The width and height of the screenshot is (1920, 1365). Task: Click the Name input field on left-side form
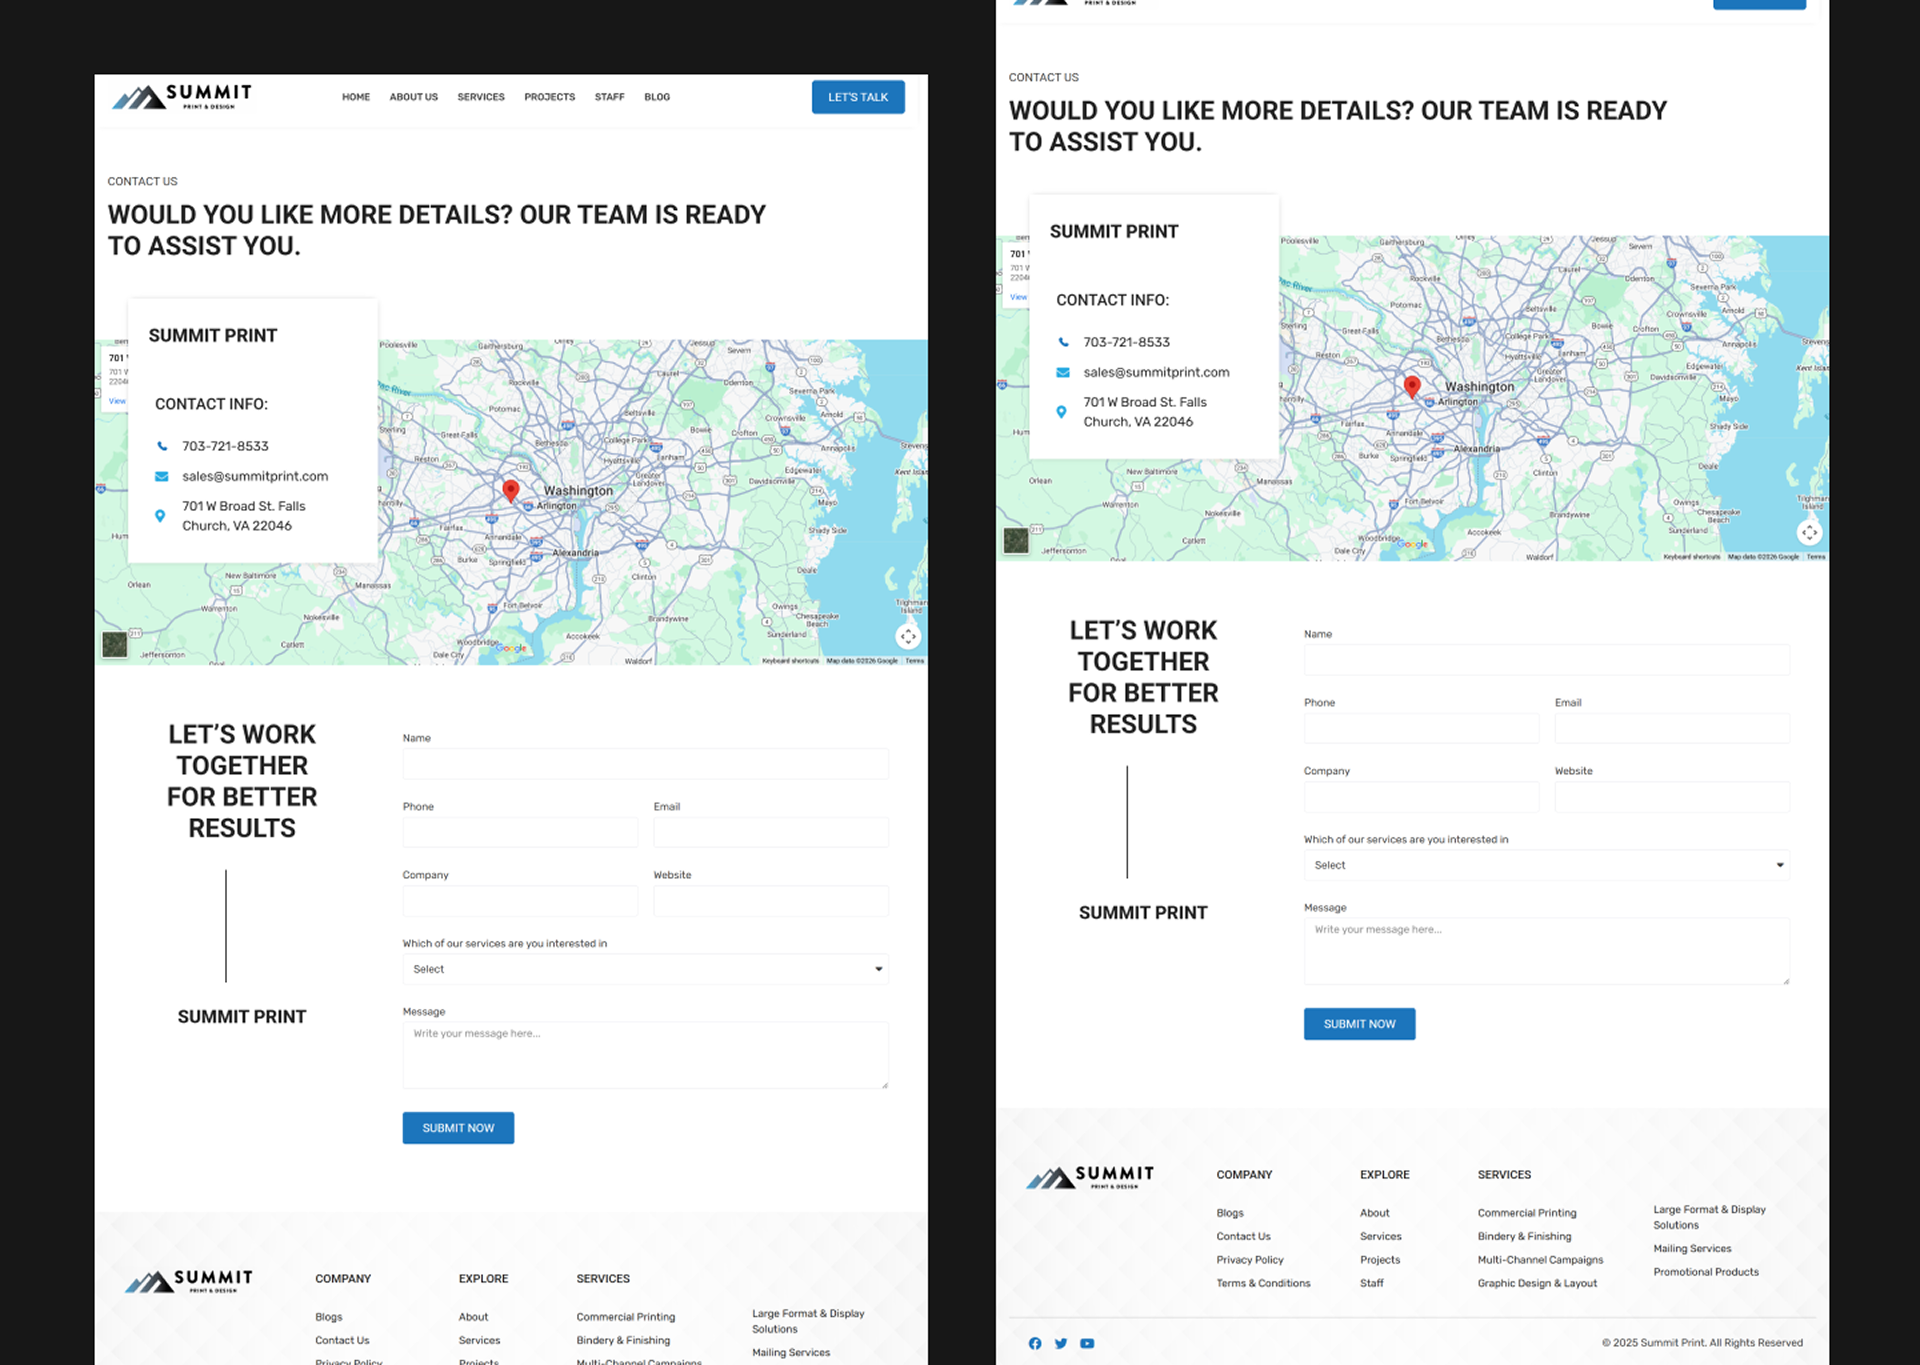[645, 764]
